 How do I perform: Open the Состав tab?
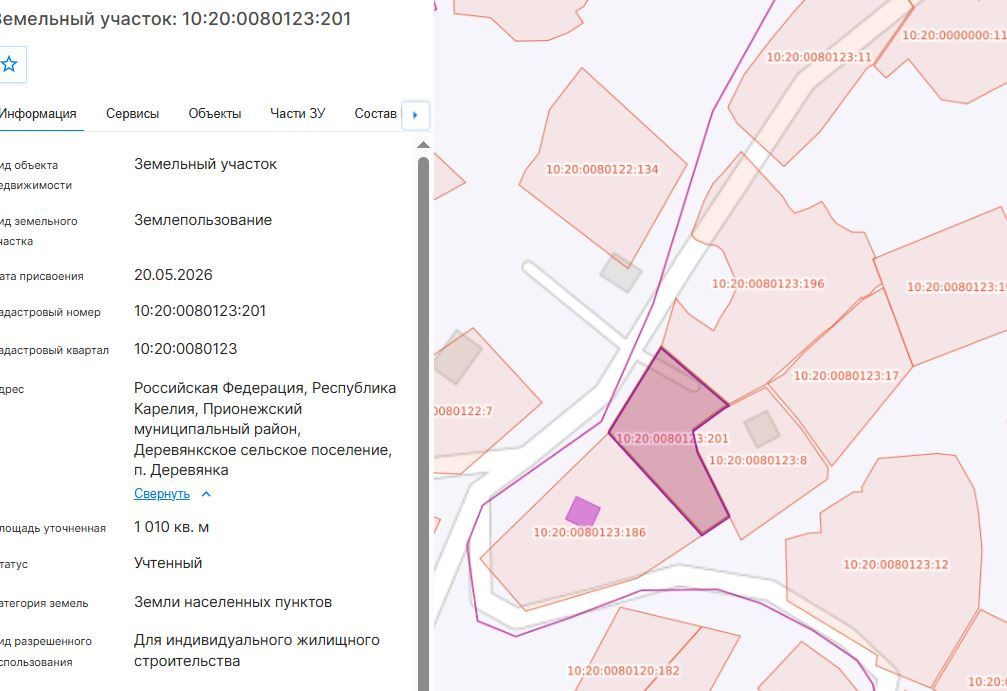(x=375, y=114)
